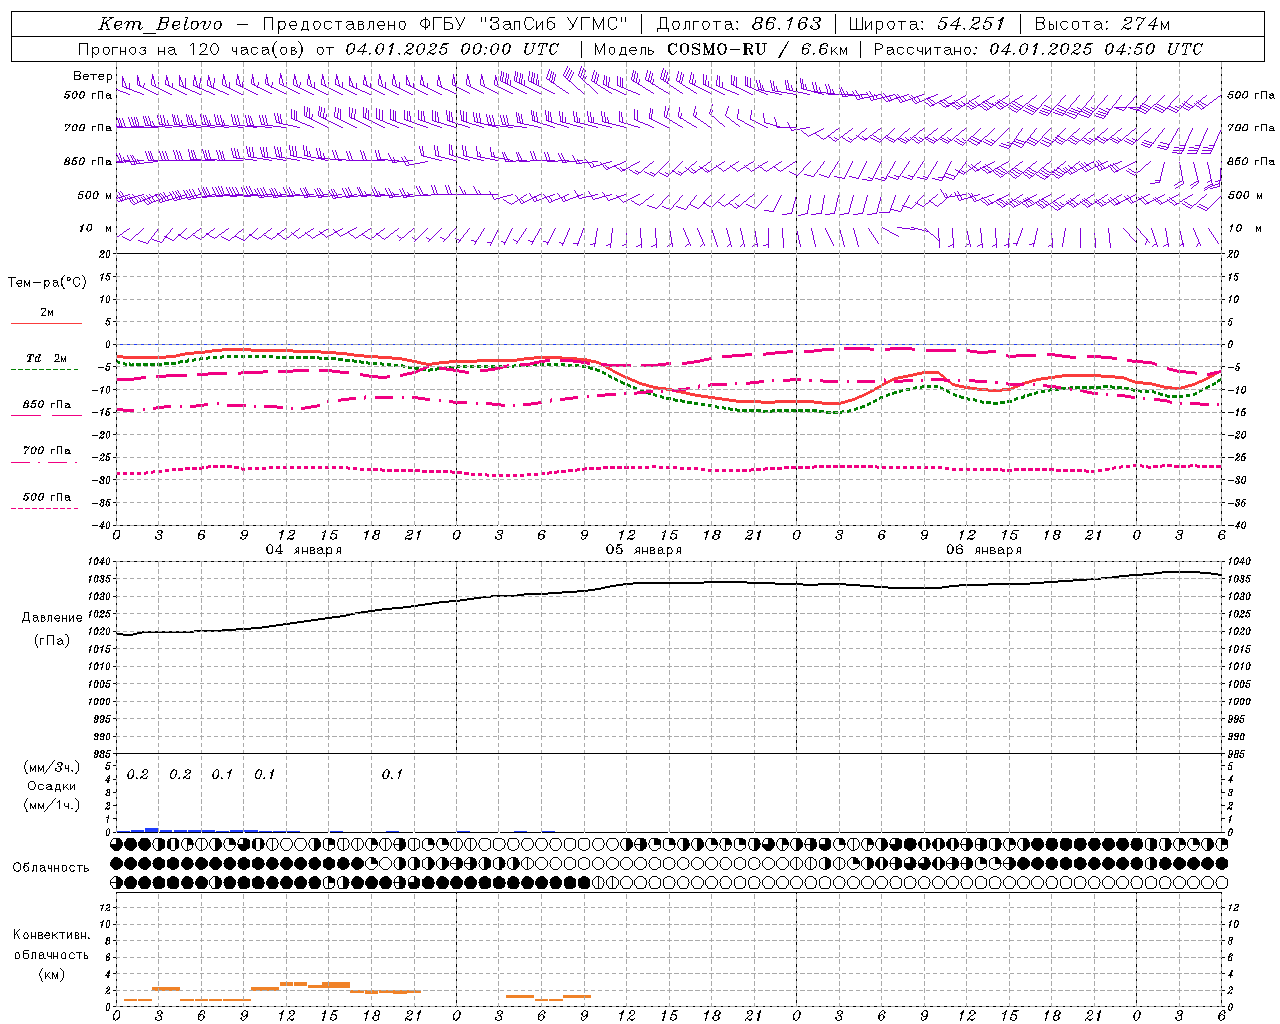The width and height of the screenshot is (1280, 1024).
Task: Click the 850 гПа temperature legend entry
Action: pos(46,405)
